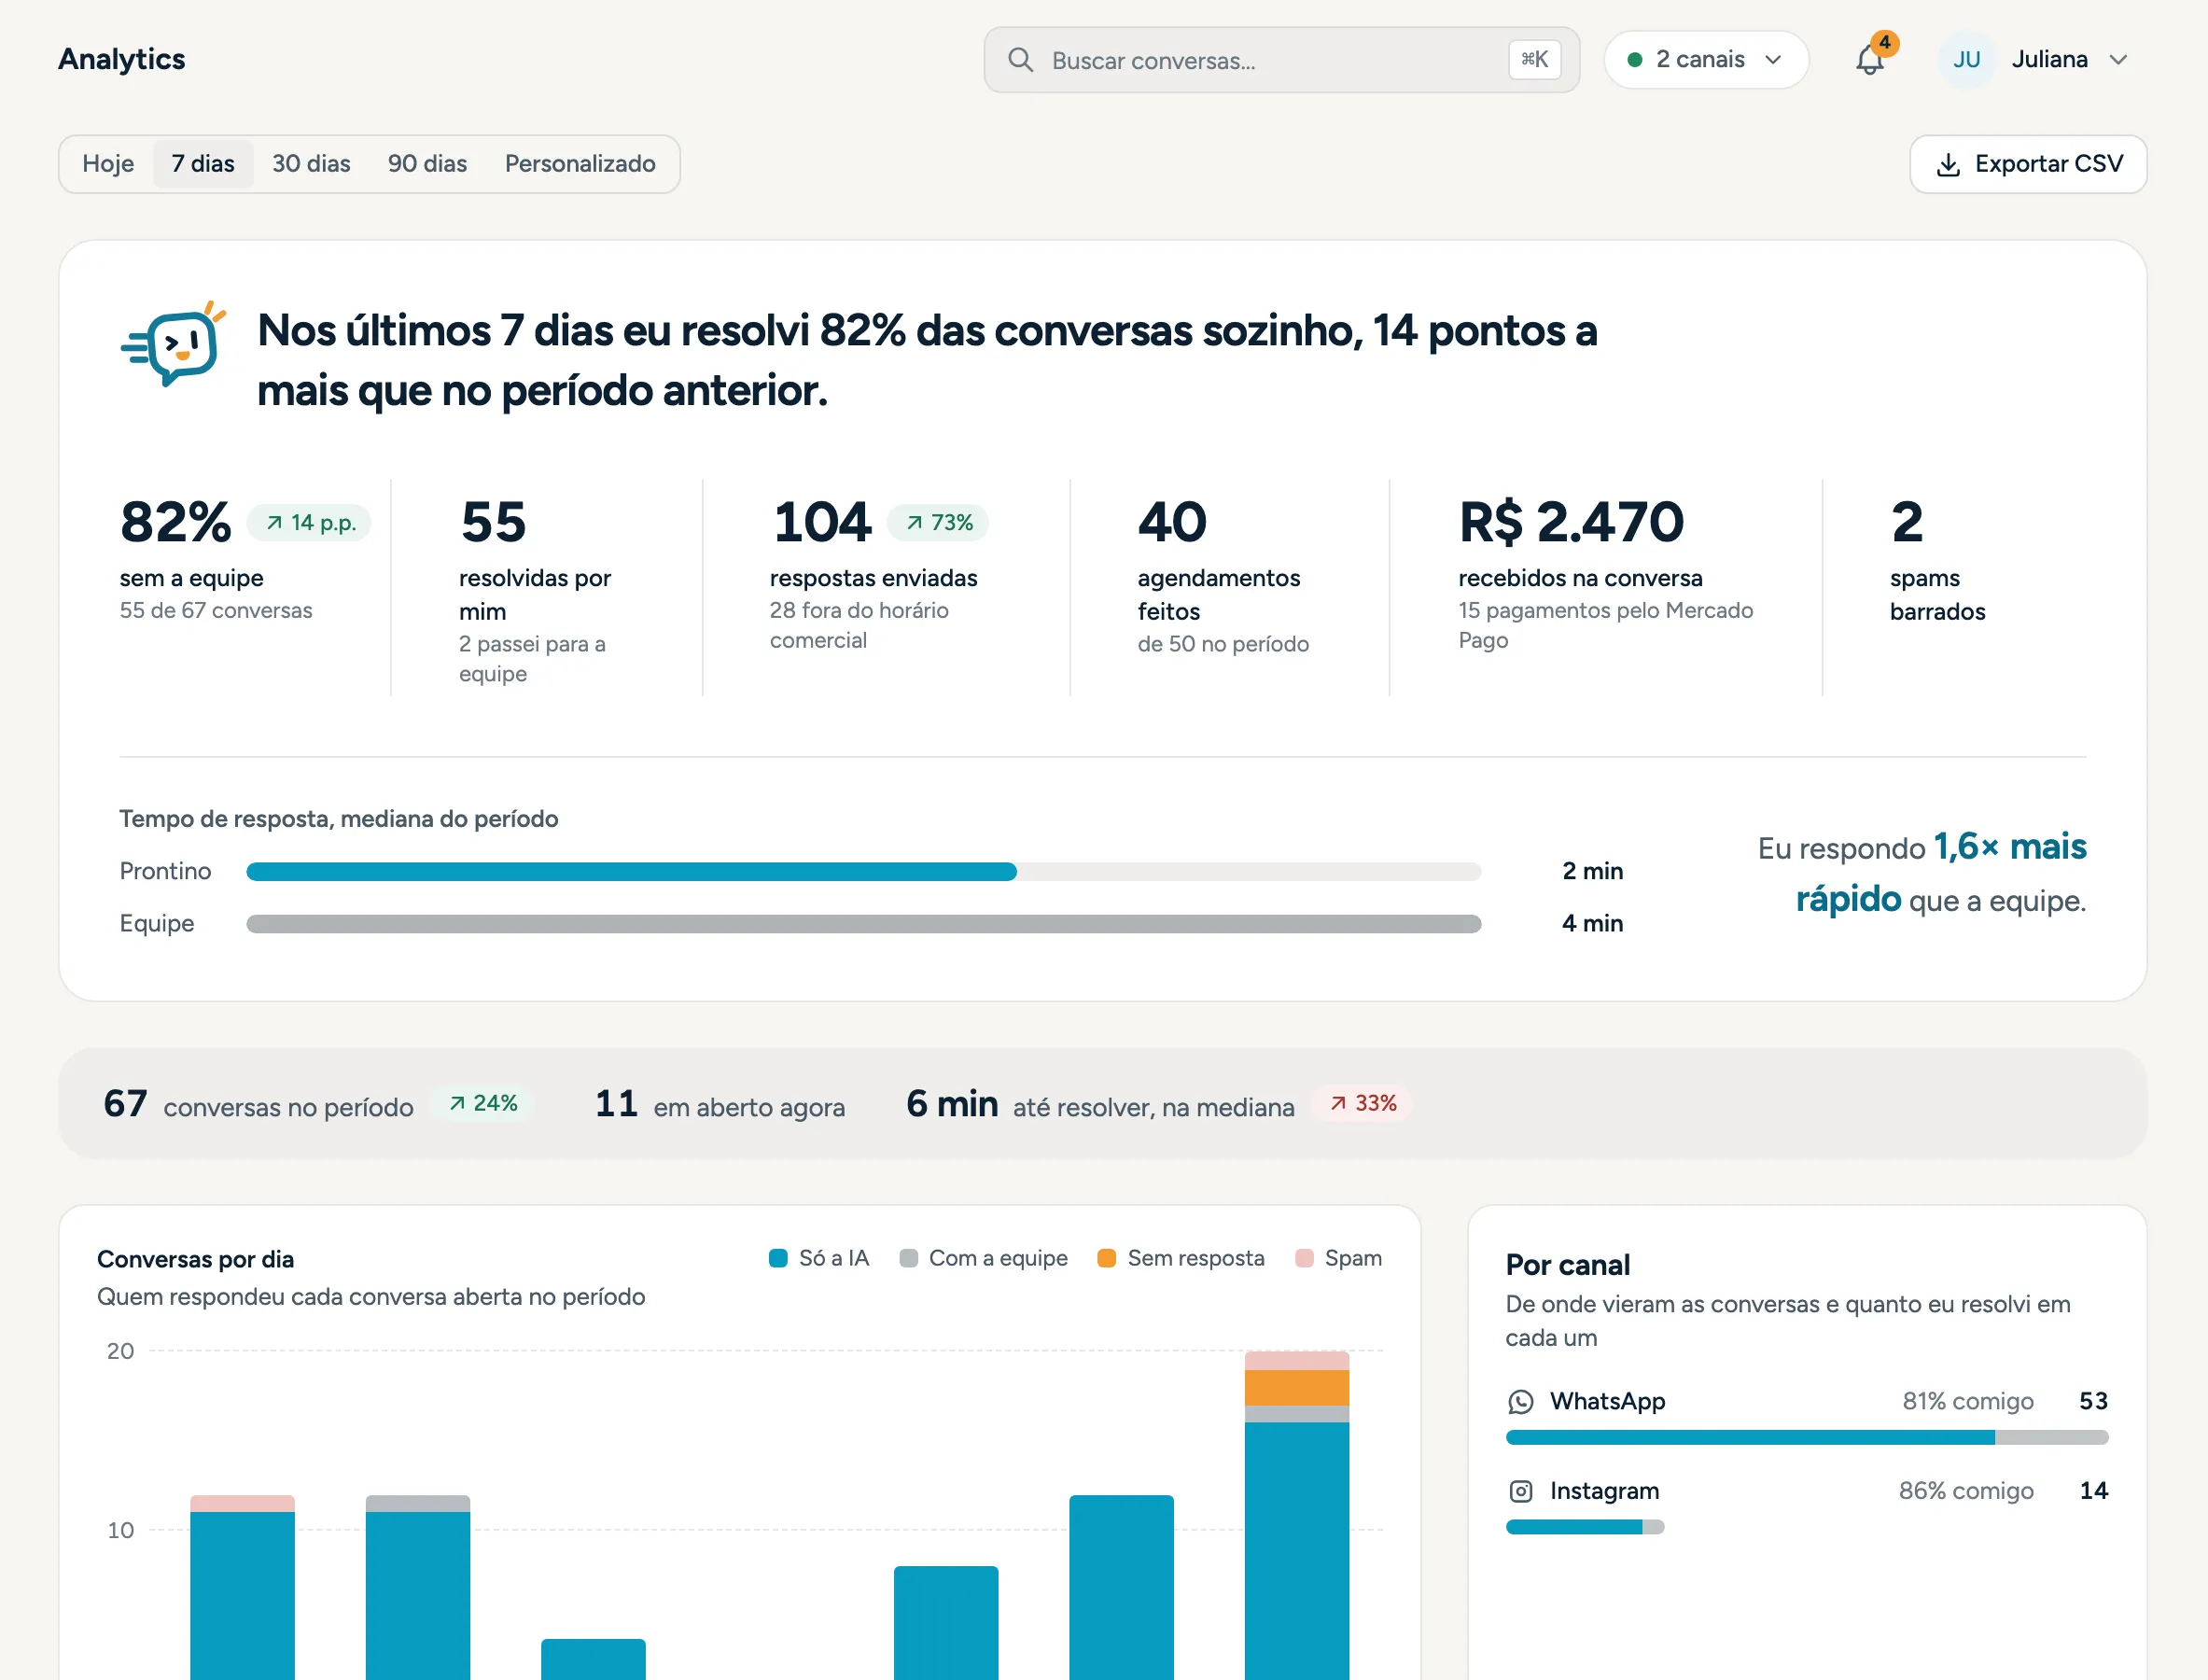The image size is (2208, 1680).
Task: Open the 2 canais dropdown
Action: pyautogui.click(x=1706, y=60)
